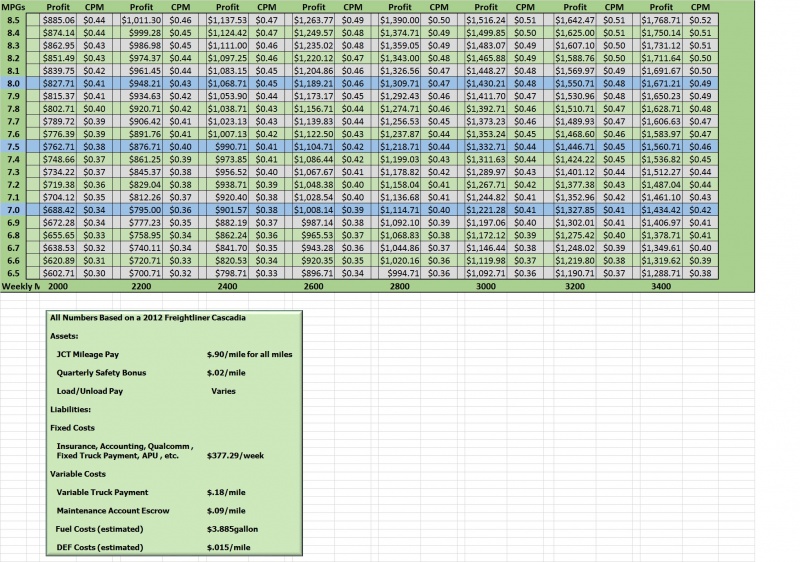Select profit cell $1,221.28

pos(486,210)
